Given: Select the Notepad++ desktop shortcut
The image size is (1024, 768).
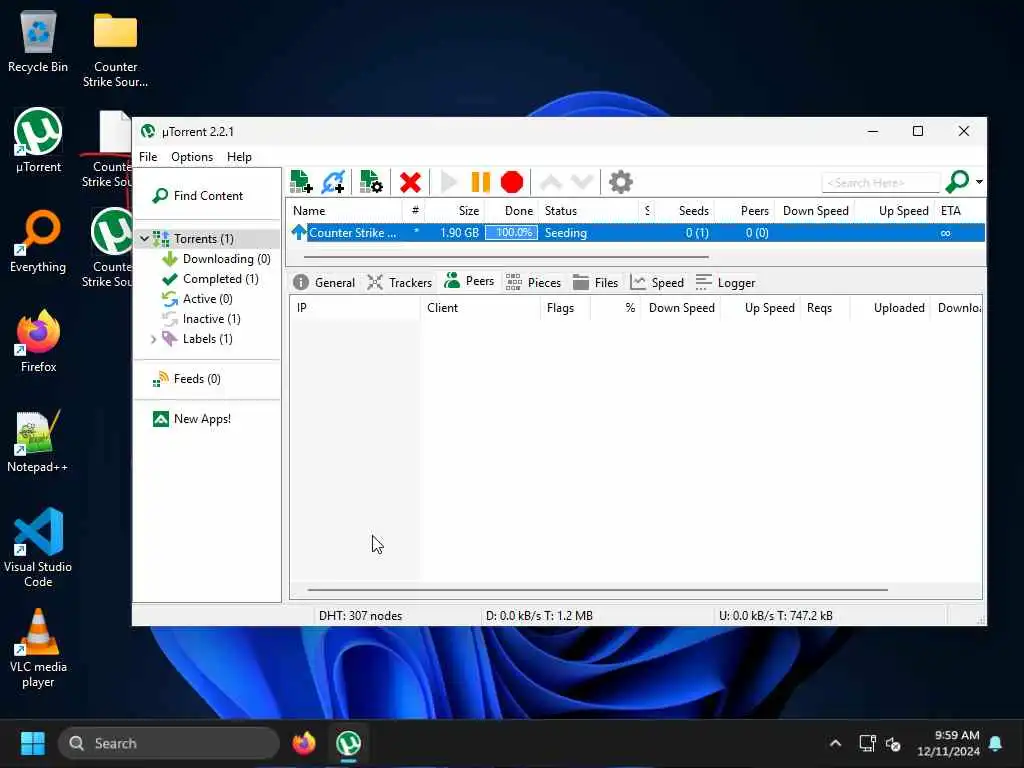Looking at the screenshot, I should pyautogui.click(x=38, y=441).
